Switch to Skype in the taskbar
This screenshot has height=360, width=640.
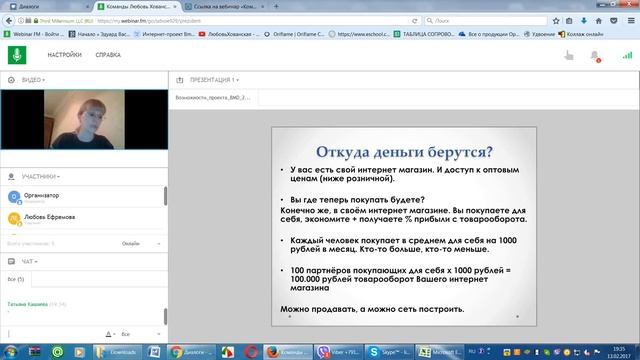click(x=388, y=352)
